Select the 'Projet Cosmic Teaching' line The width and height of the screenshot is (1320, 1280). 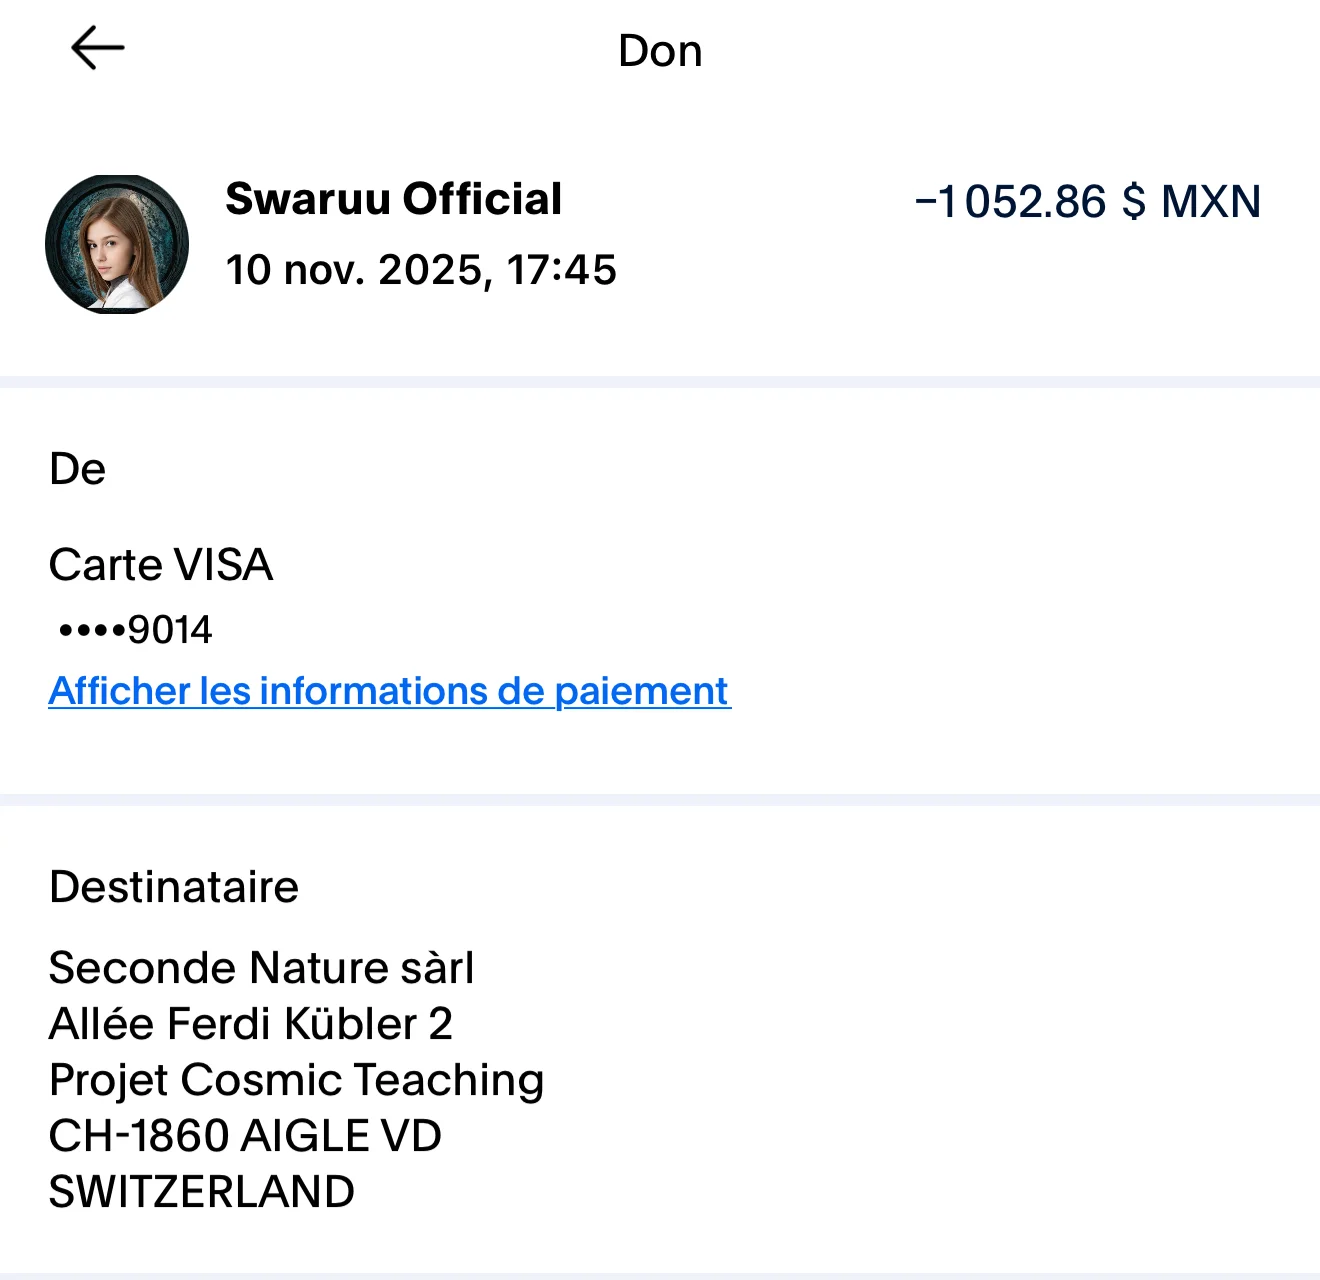pos(296,1080)
